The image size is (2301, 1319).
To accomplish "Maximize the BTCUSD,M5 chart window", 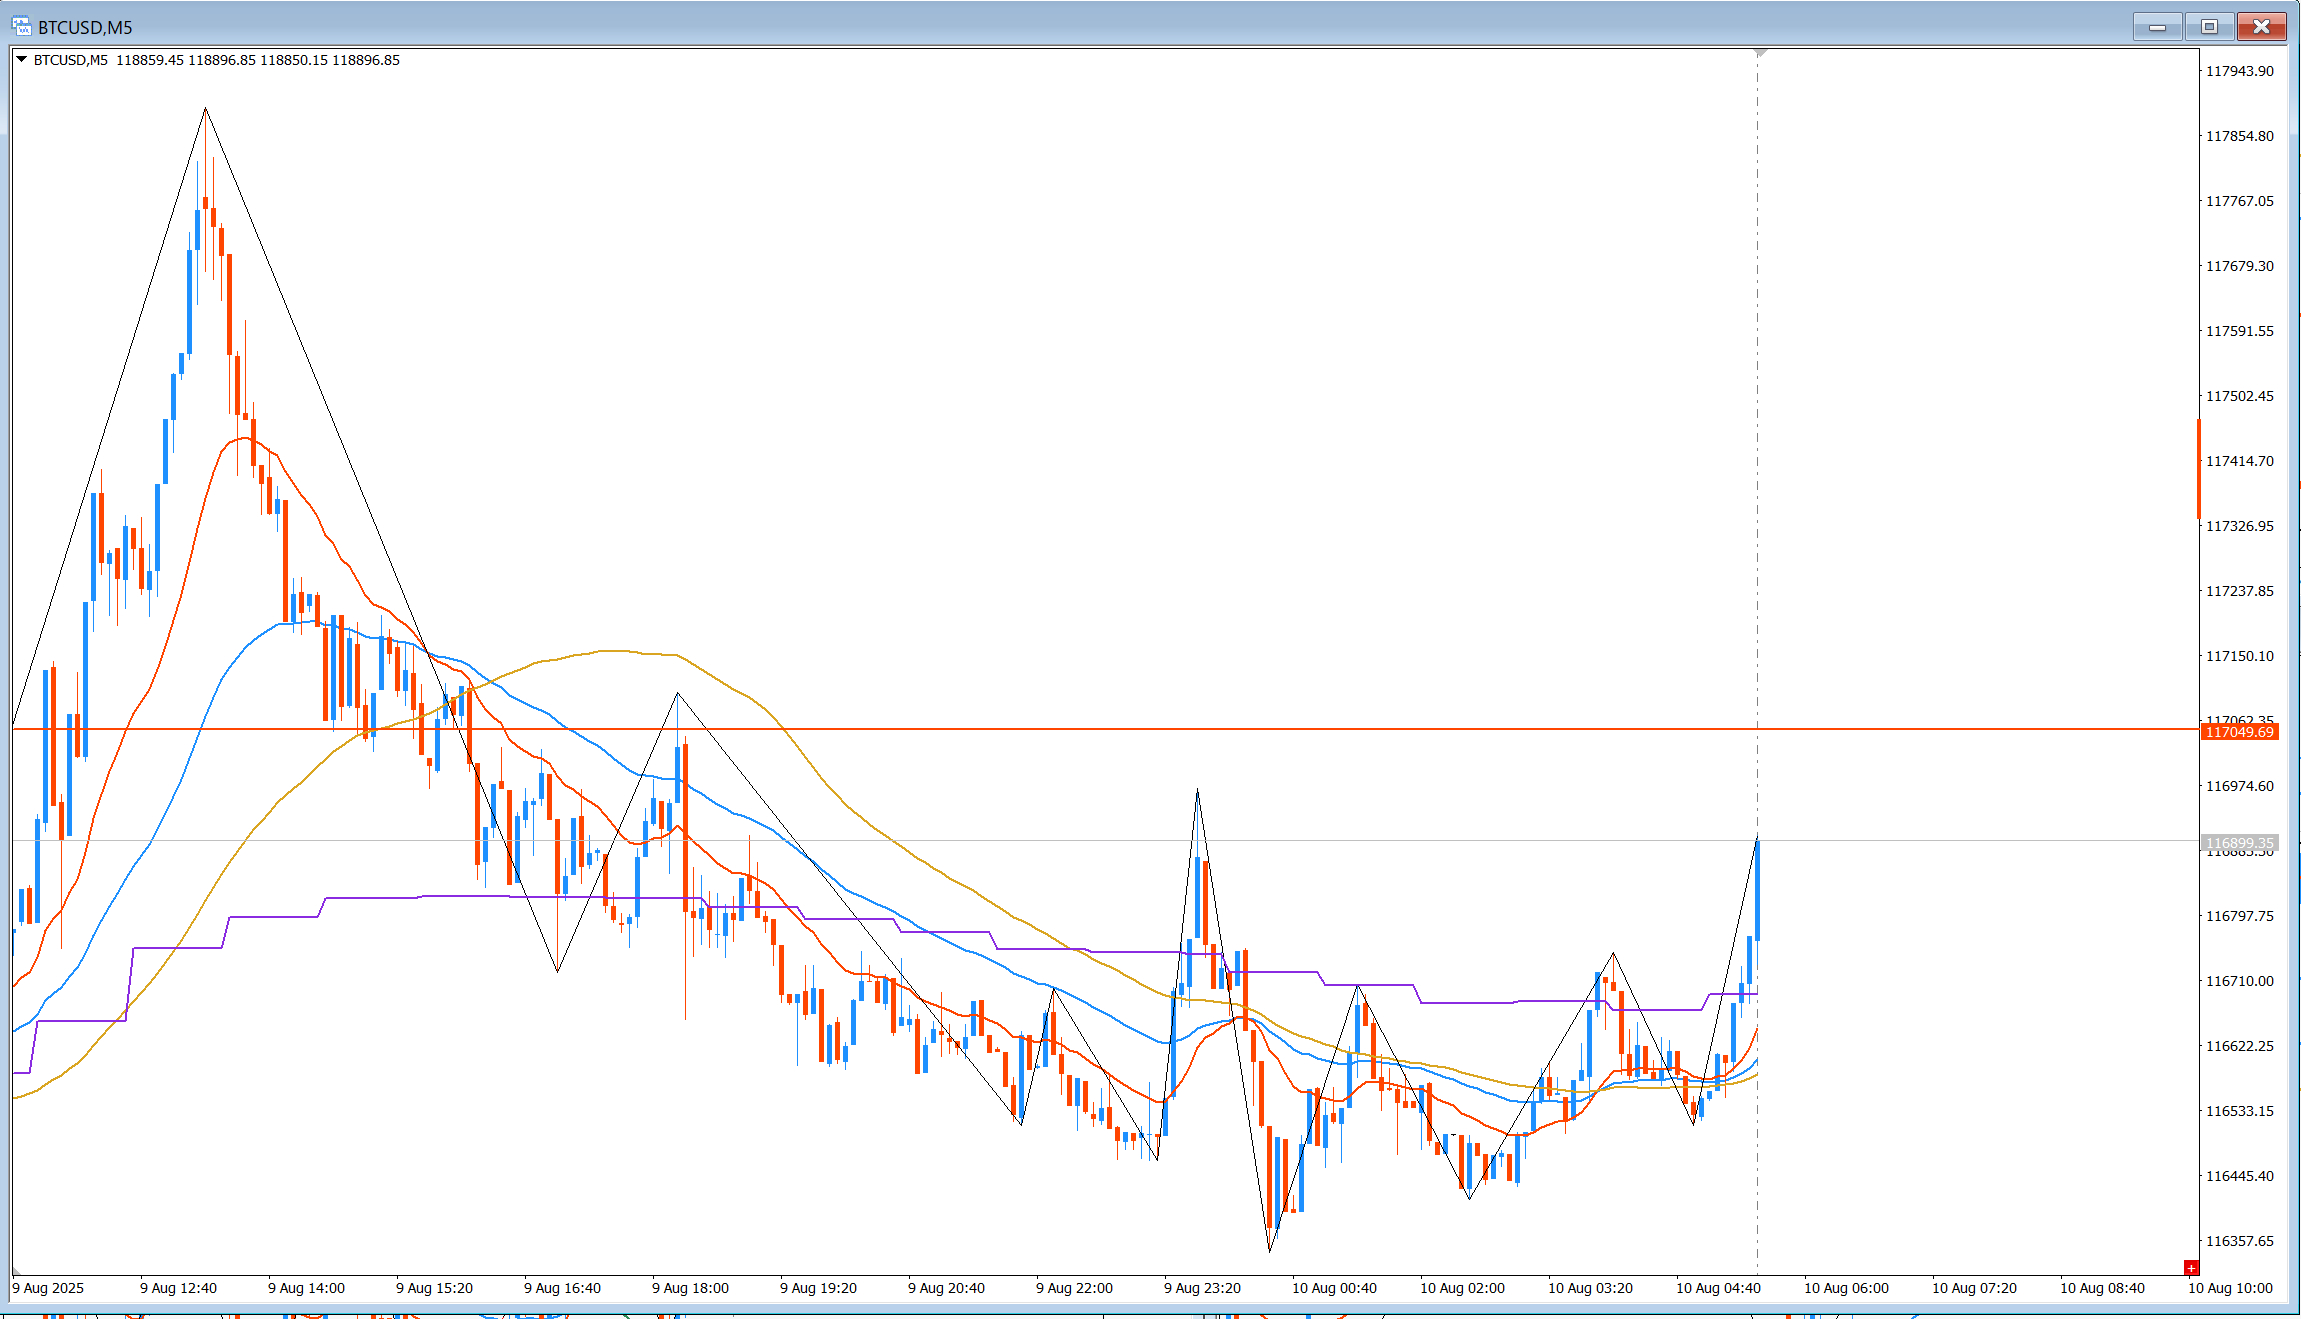I will click(2209, 26).
